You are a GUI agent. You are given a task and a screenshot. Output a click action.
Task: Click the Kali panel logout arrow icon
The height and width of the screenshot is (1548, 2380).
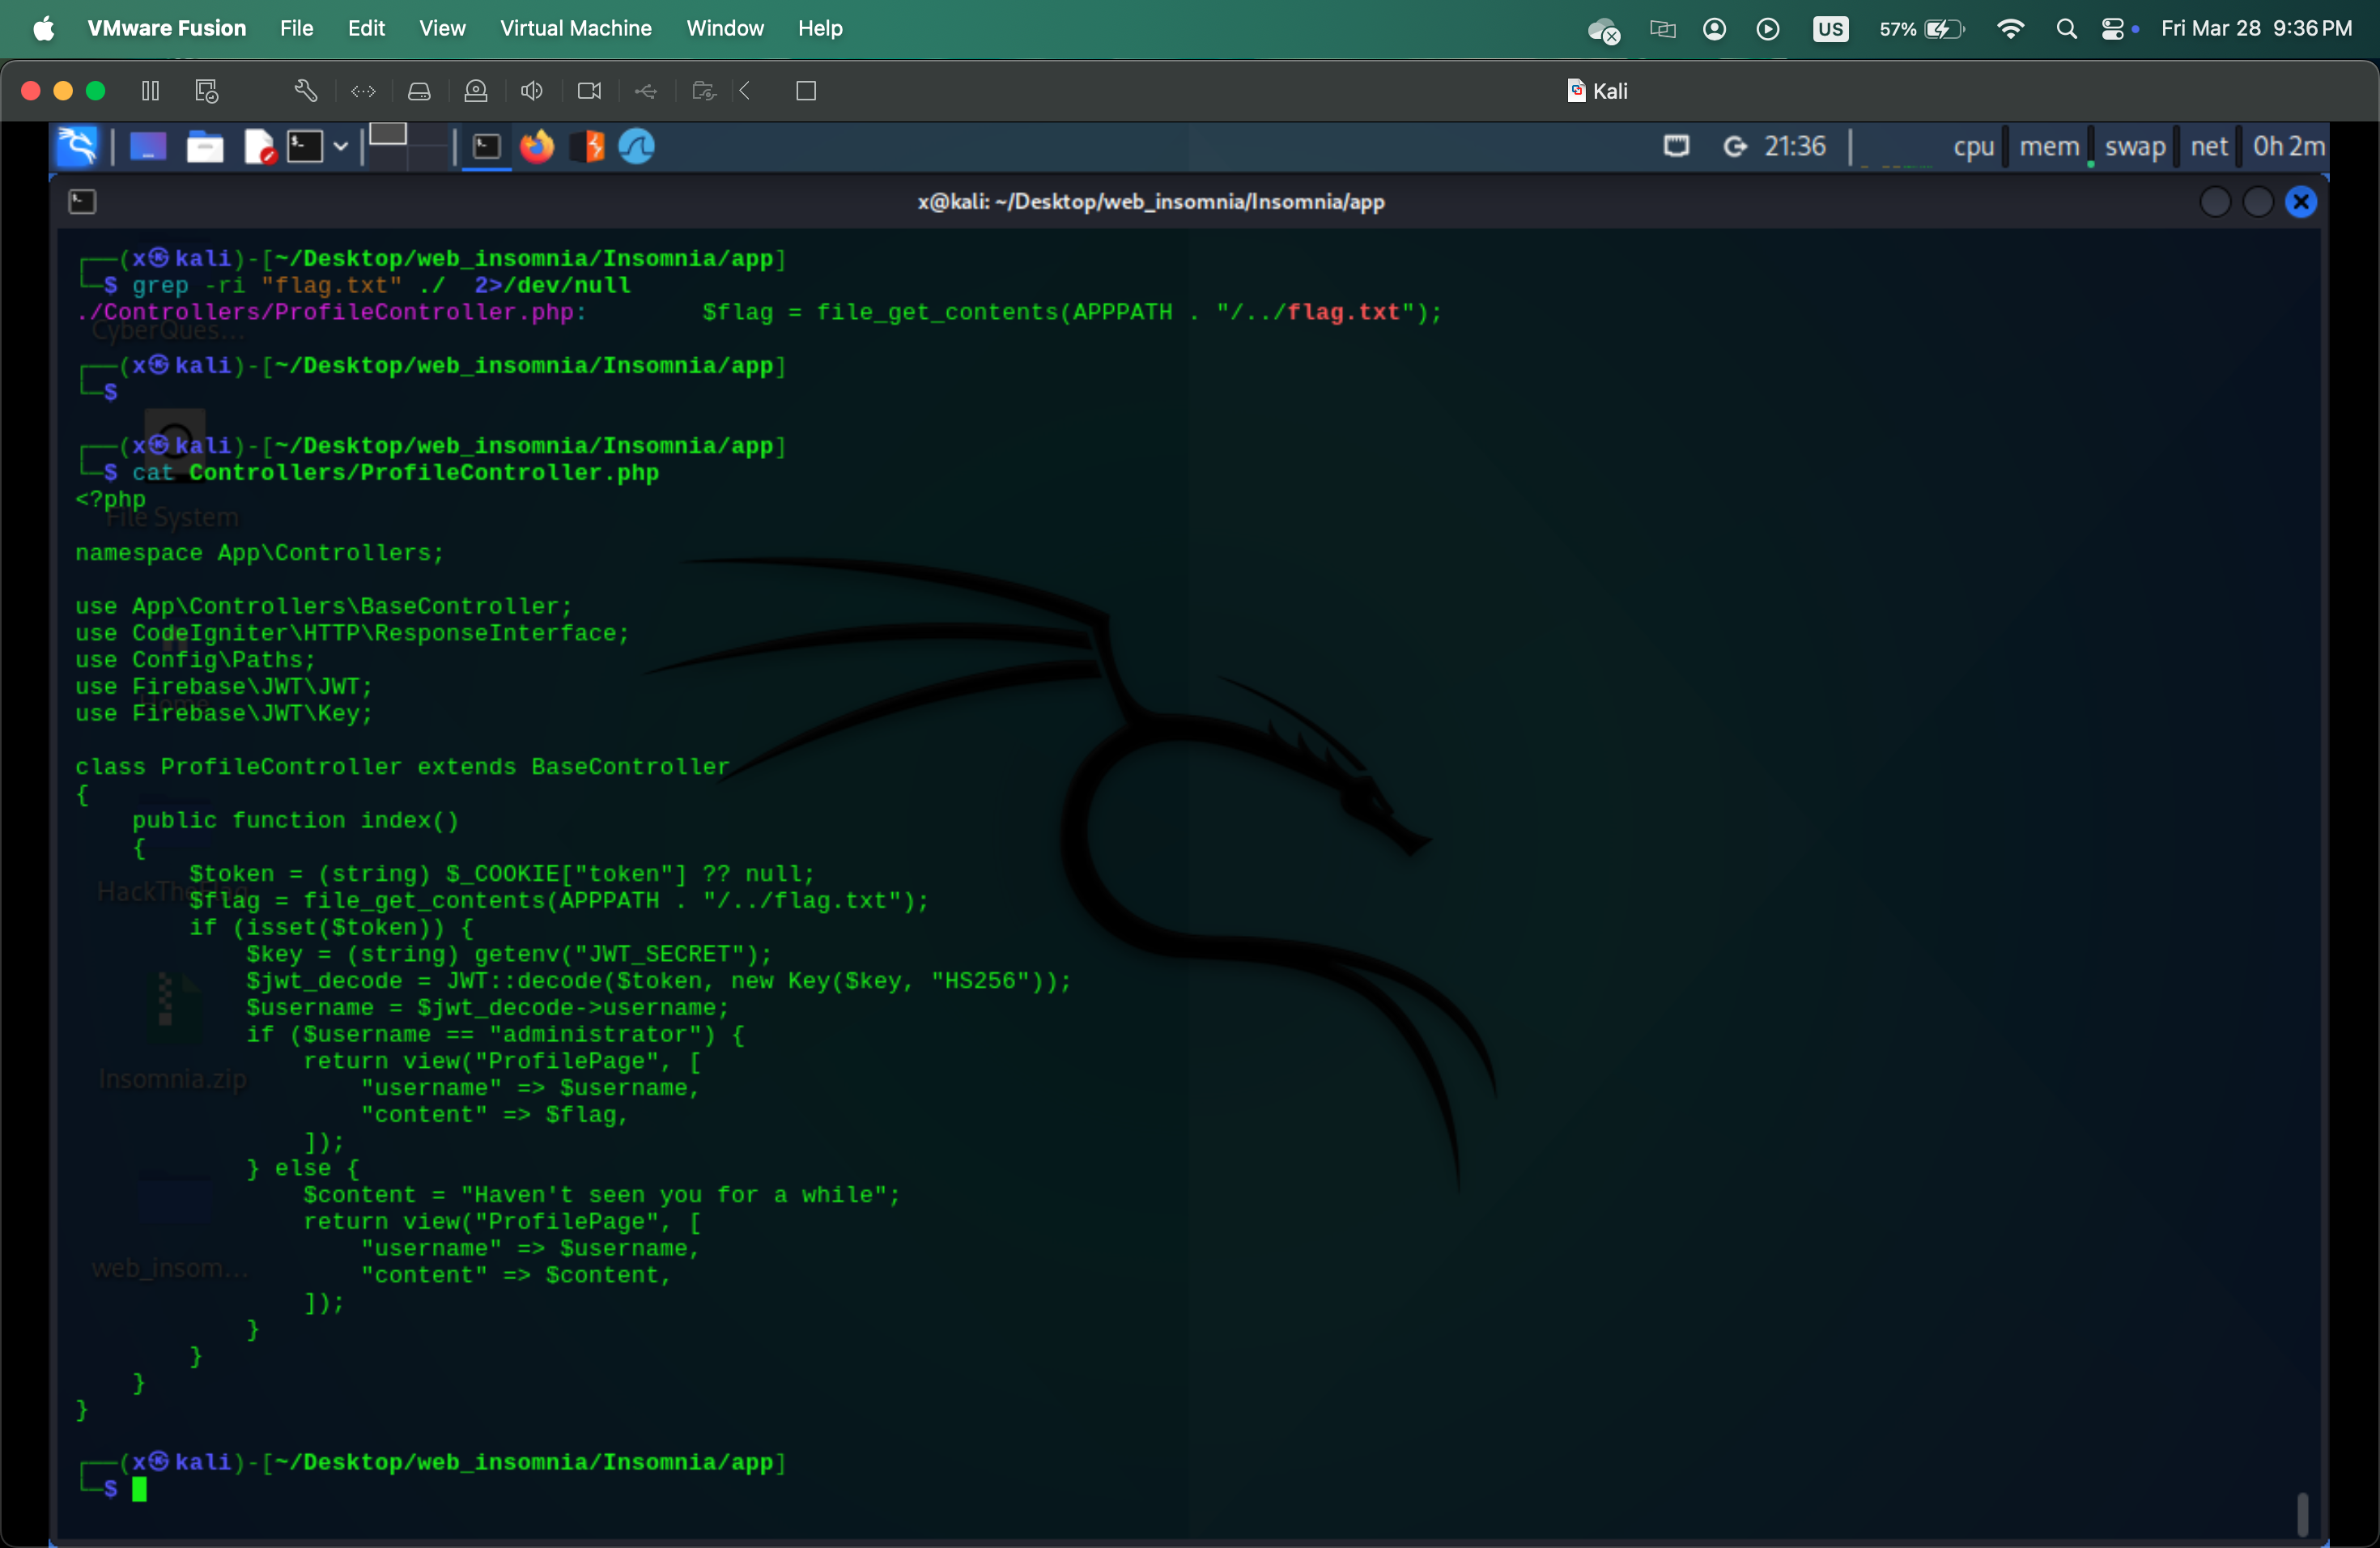point(1734,146)
